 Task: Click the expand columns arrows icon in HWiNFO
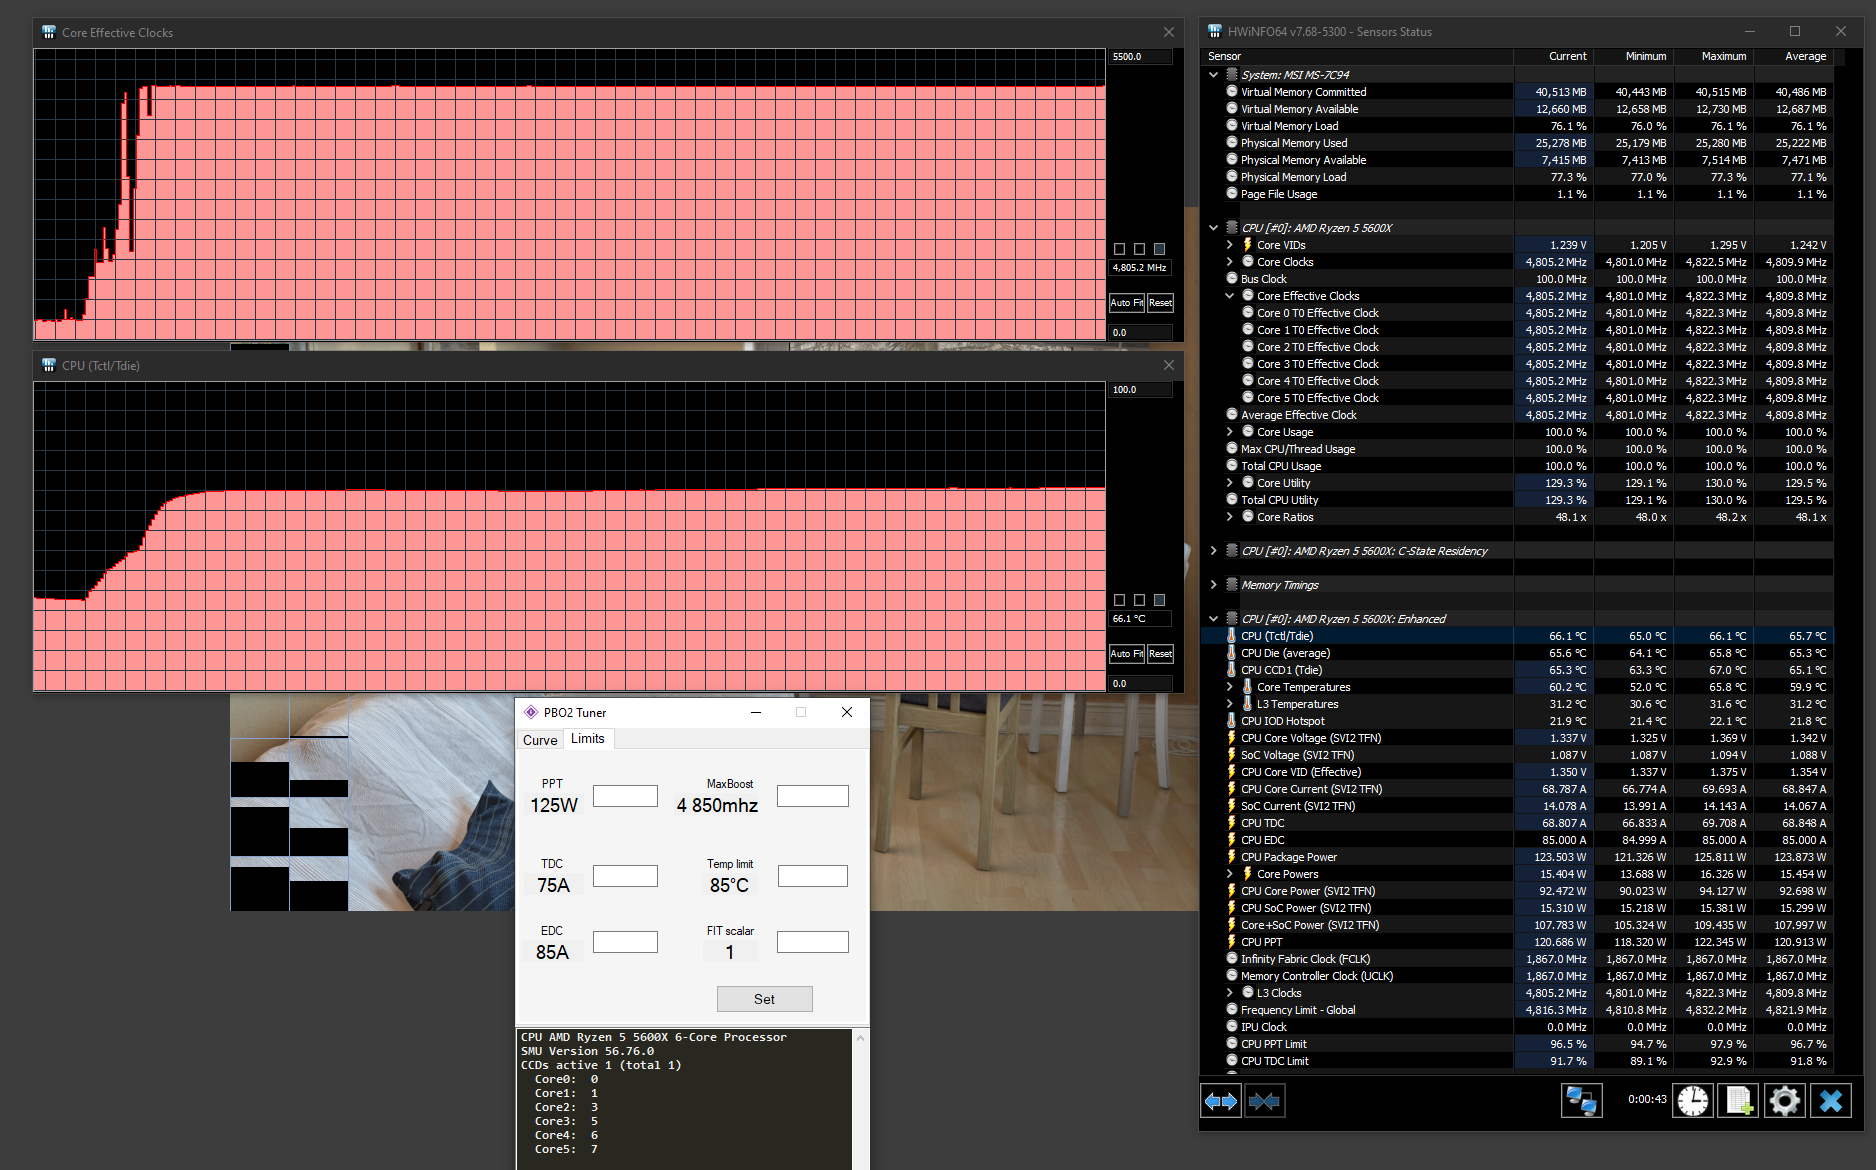tap(1221, 1101)
